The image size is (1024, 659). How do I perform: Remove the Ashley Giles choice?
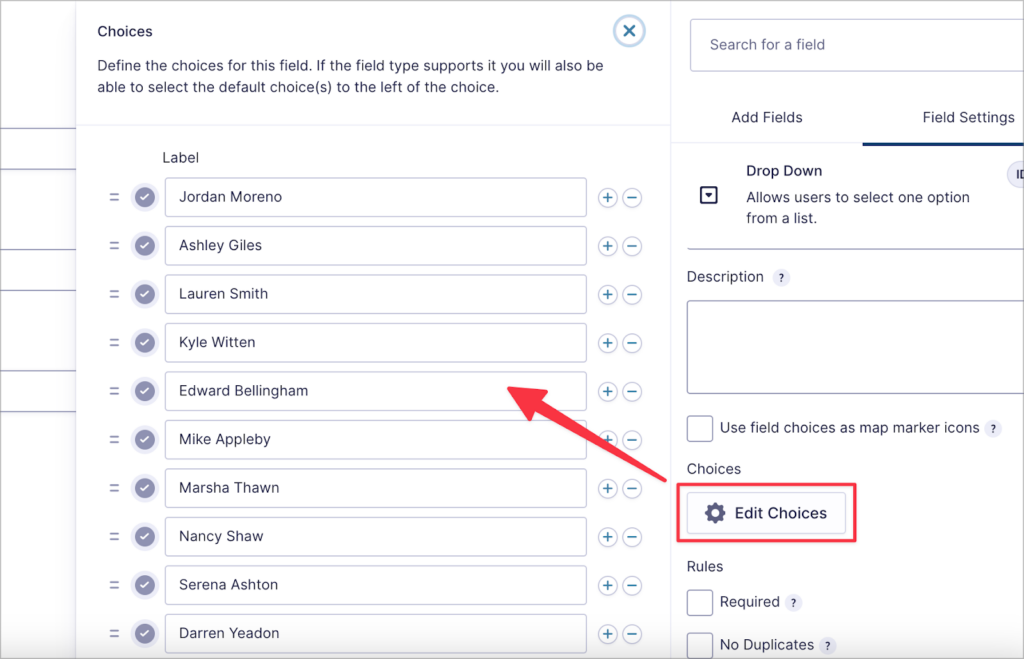pos(632,246)
